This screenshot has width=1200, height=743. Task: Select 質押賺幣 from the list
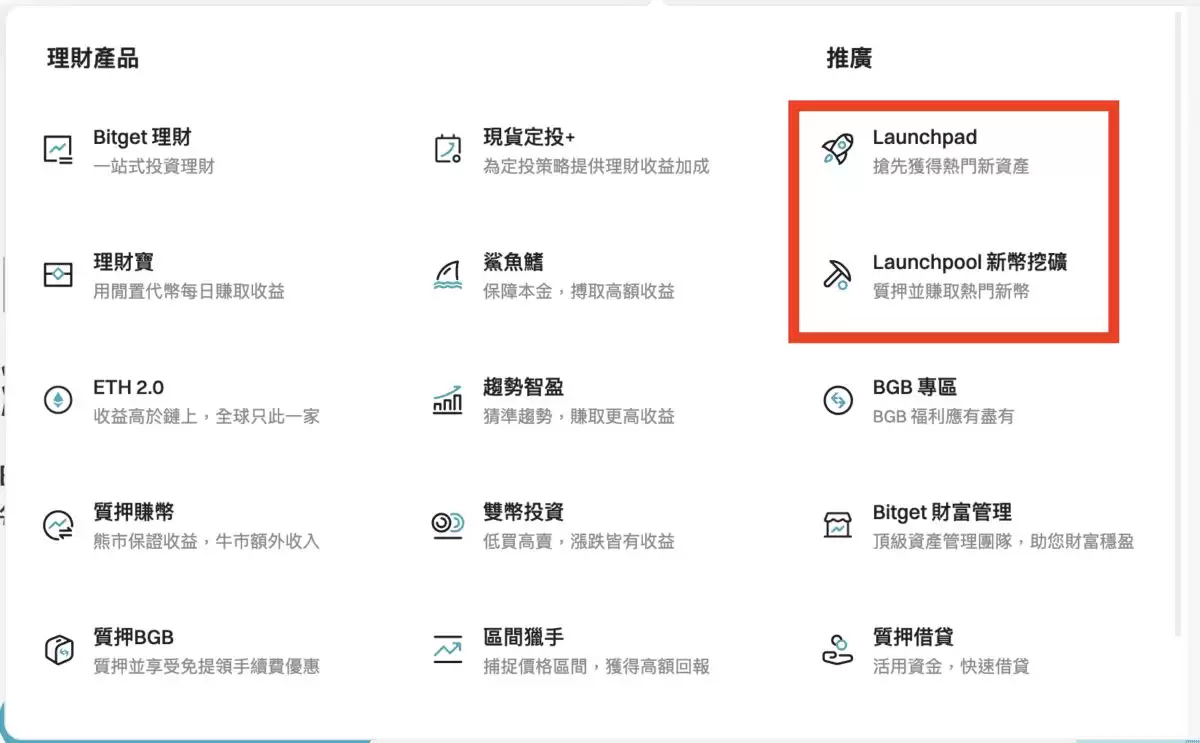(132, 512)
